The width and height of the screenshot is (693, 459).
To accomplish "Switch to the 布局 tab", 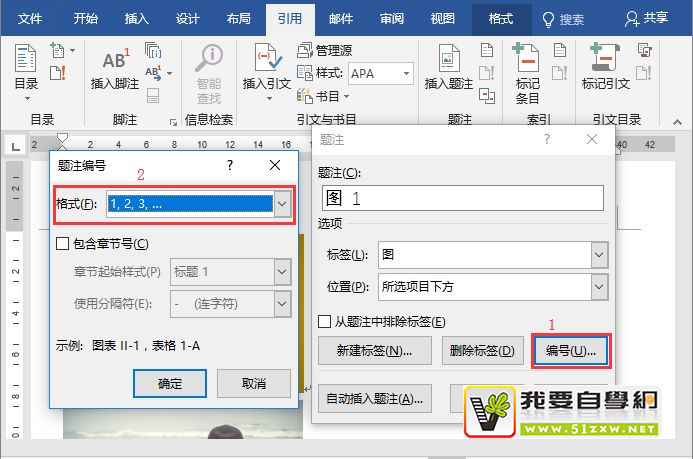I will pyautogui.click(x=238, y=19).
